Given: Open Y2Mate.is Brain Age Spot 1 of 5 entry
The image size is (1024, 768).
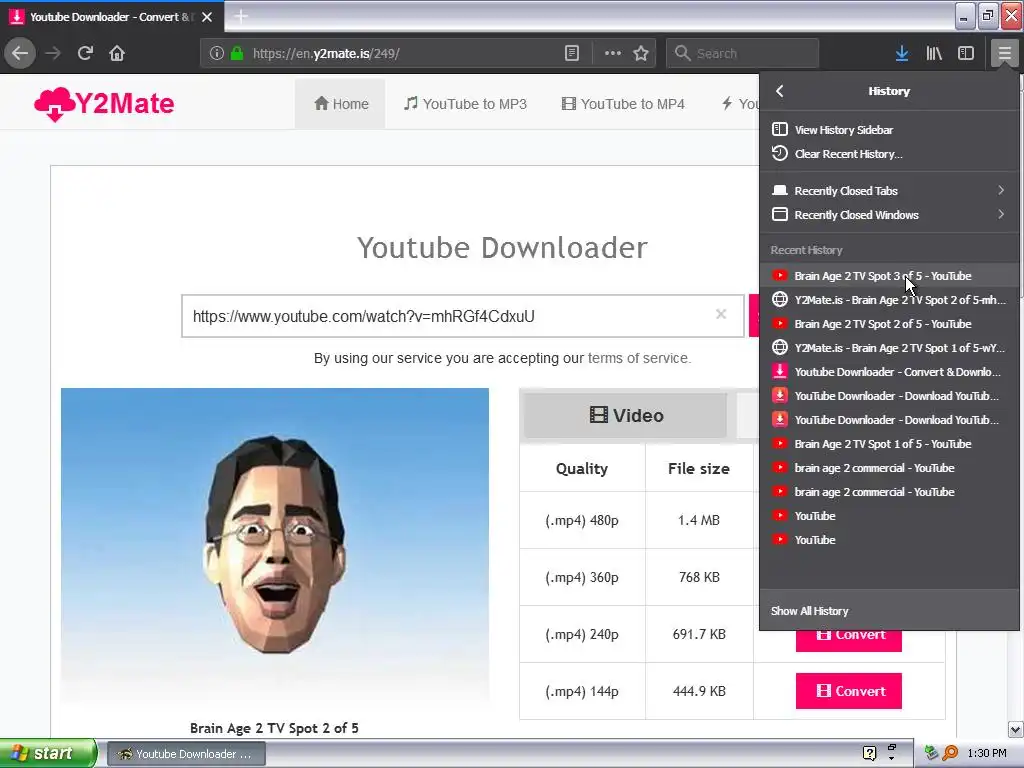Looking at the screenshot, I should (889, 348).
